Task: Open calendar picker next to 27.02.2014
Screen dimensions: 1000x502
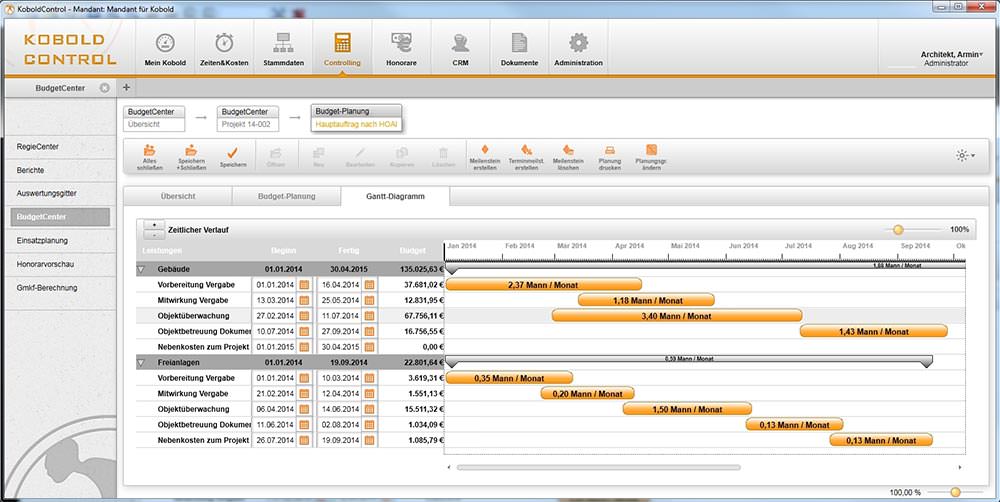Action: point(304,316)
